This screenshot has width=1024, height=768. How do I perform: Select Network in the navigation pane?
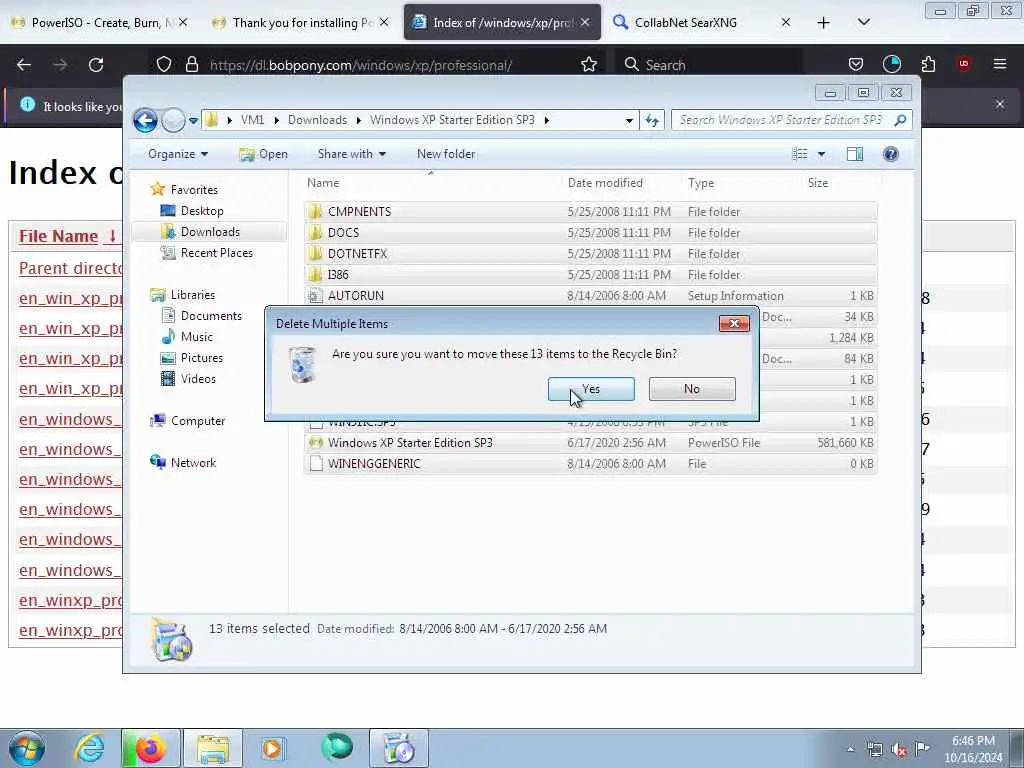(x=193, y=462)
